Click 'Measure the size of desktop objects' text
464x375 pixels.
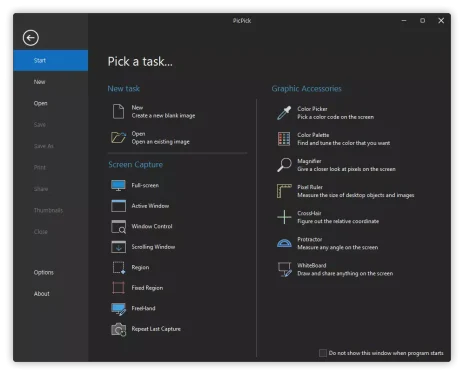coord(356,195)
